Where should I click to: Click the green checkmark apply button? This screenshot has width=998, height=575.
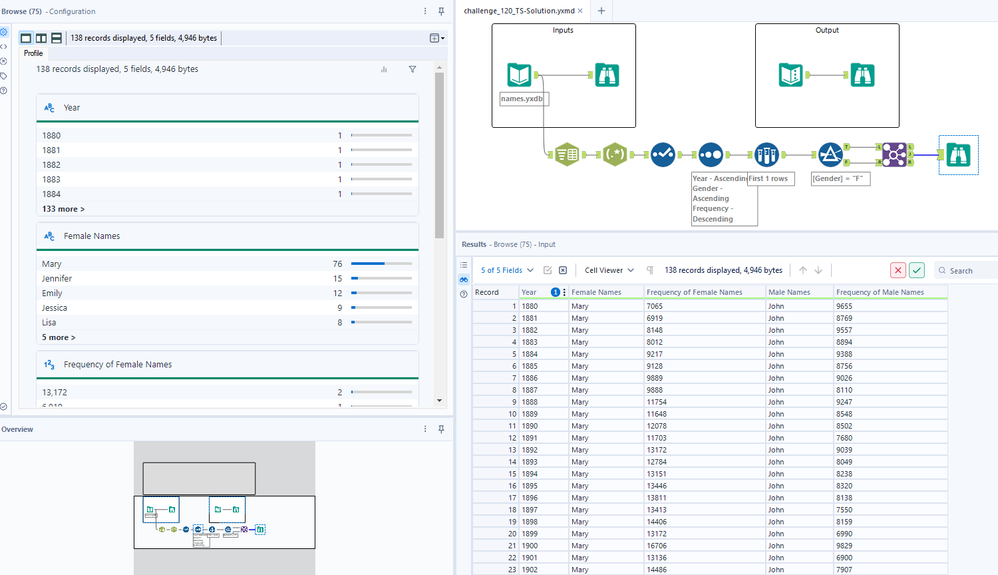[917, 270]
